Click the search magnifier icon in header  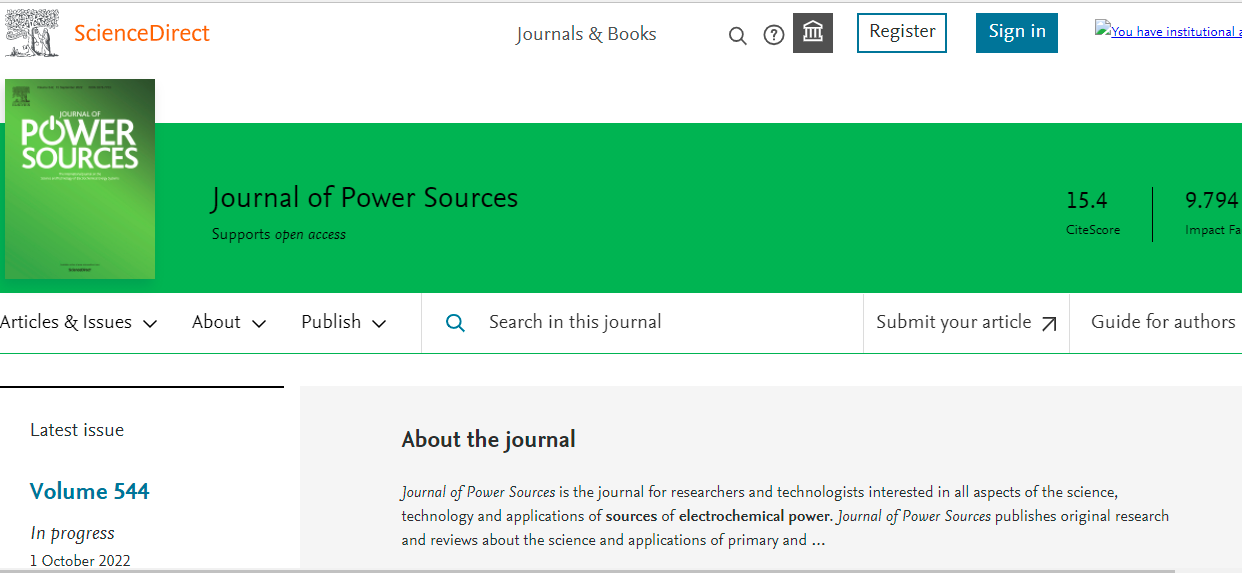coord(737,36)
